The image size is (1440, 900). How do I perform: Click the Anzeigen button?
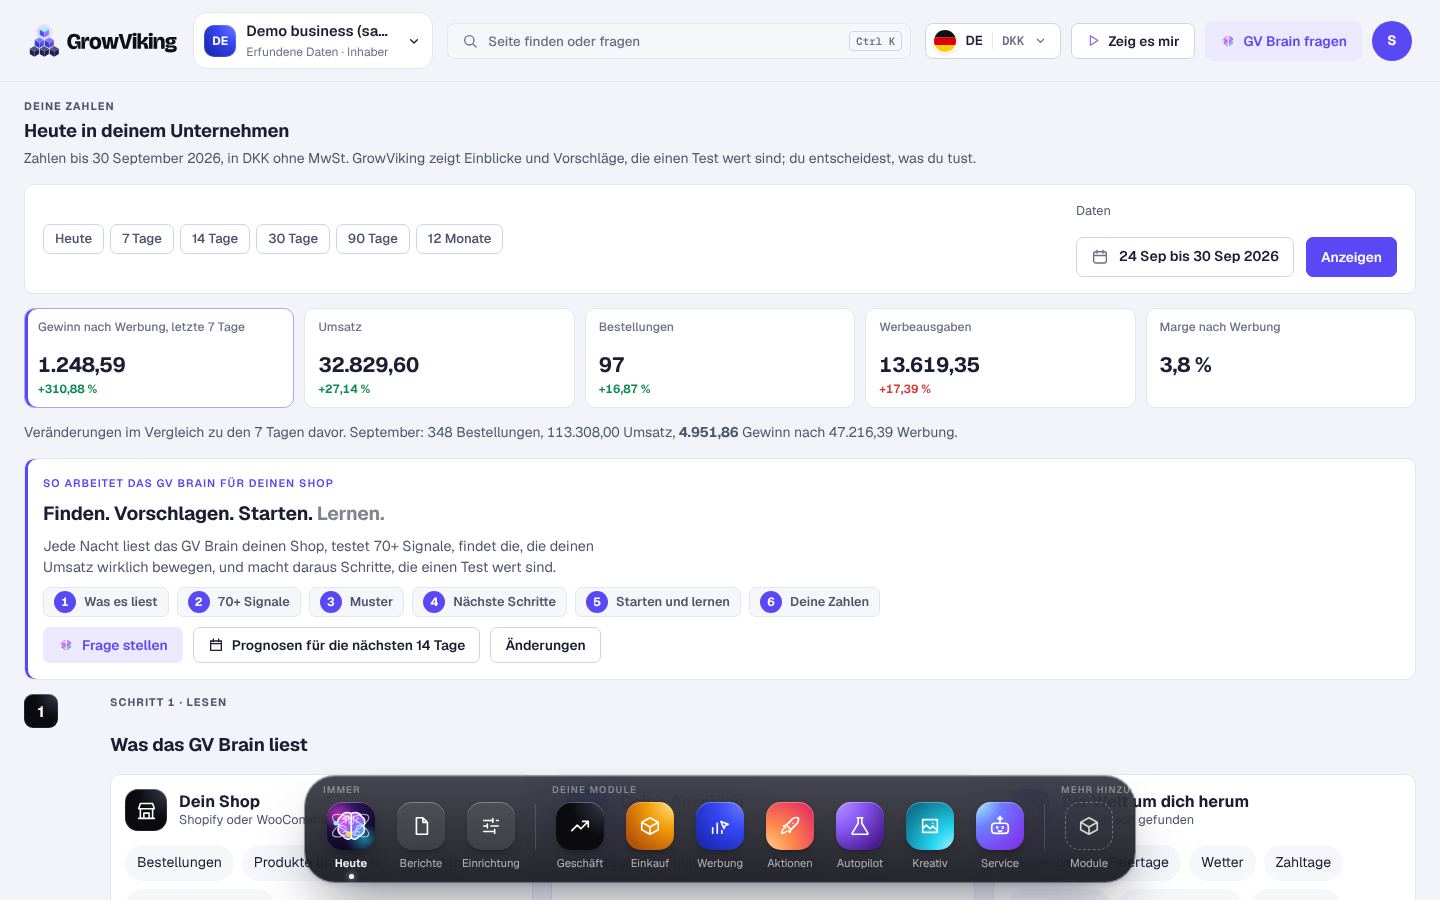pyautogui.click(x=1351, y=257)
